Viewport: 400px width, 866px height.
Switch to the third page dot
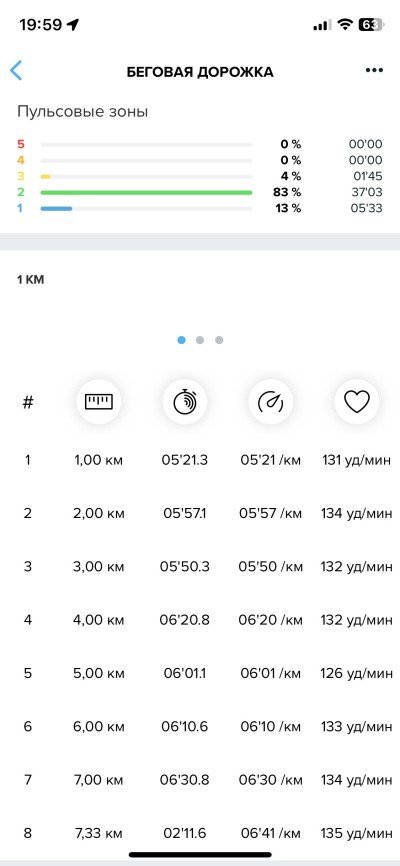coord(219,340)
